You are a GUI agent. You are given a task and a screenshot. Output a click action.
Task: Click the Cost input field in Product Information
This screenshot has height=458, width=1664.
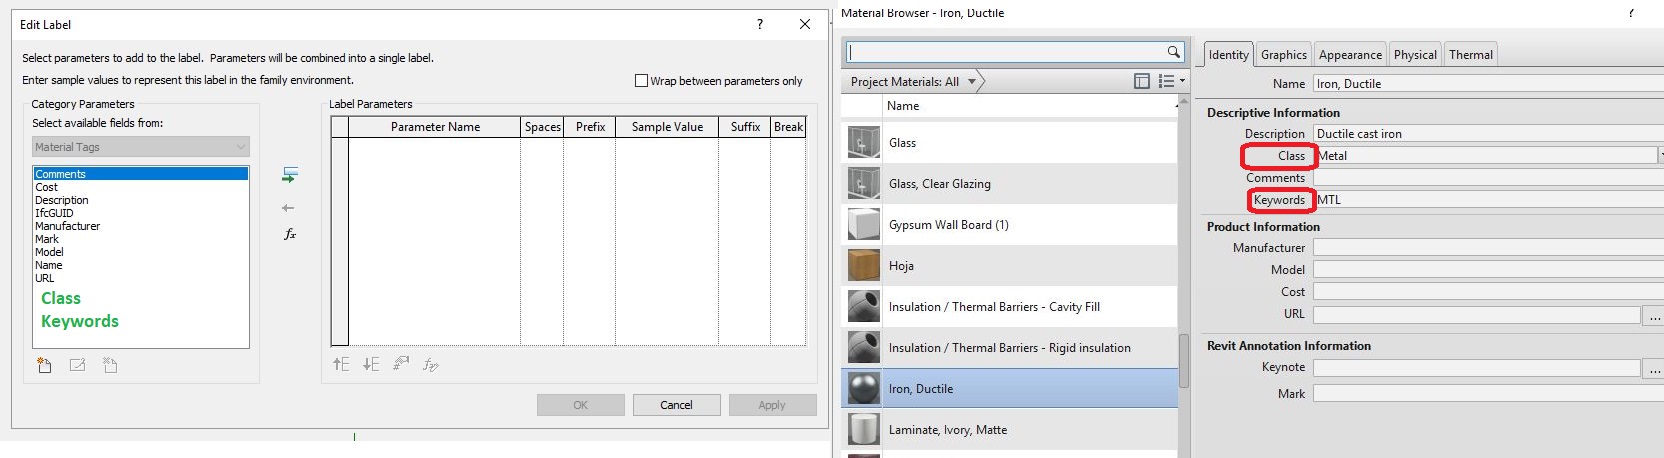(x=1488, y=291)
